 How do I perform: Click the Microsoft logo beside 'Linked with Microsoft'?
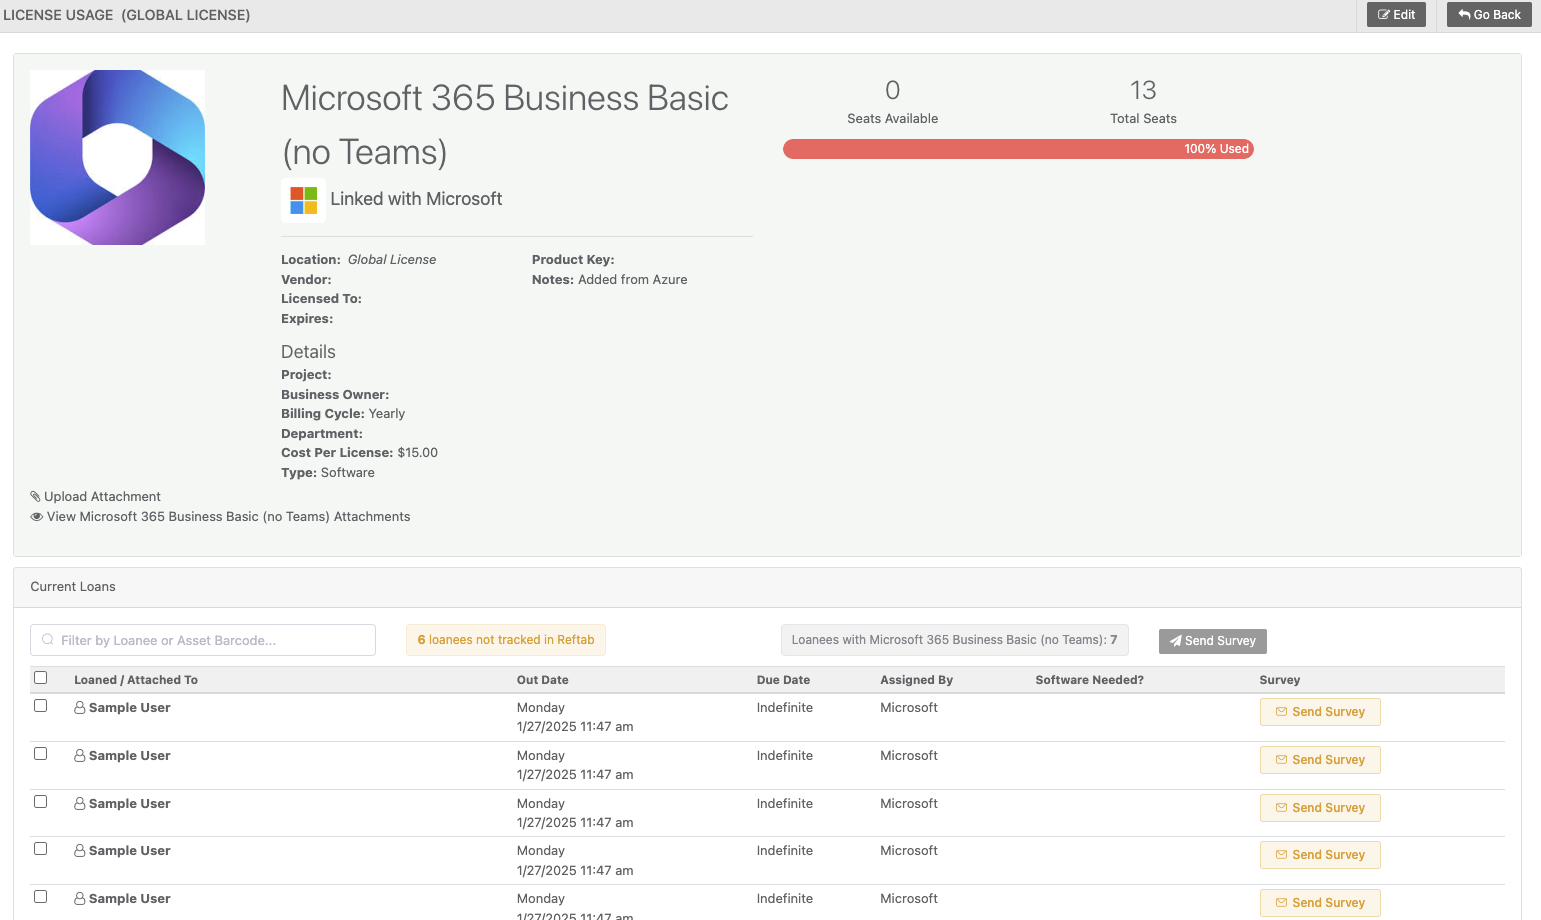304,199
